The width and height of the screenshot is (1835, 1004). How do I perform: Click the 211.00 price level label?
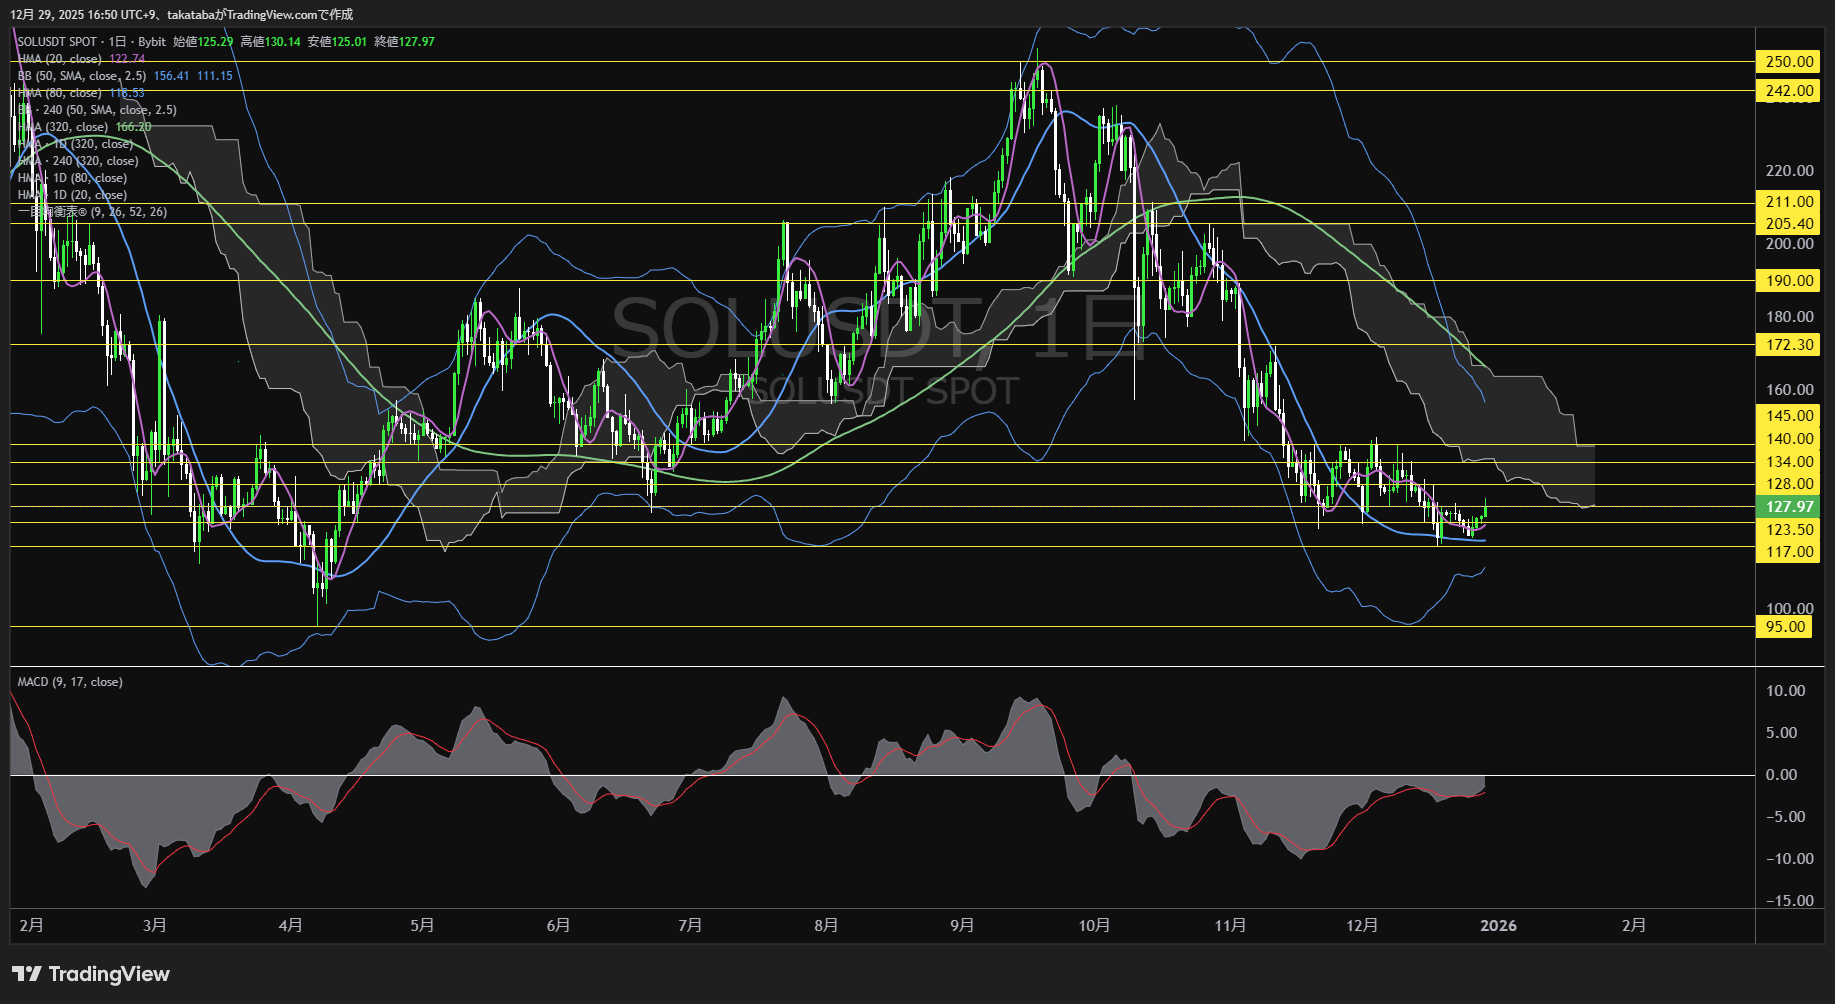tap(1788, 202)
